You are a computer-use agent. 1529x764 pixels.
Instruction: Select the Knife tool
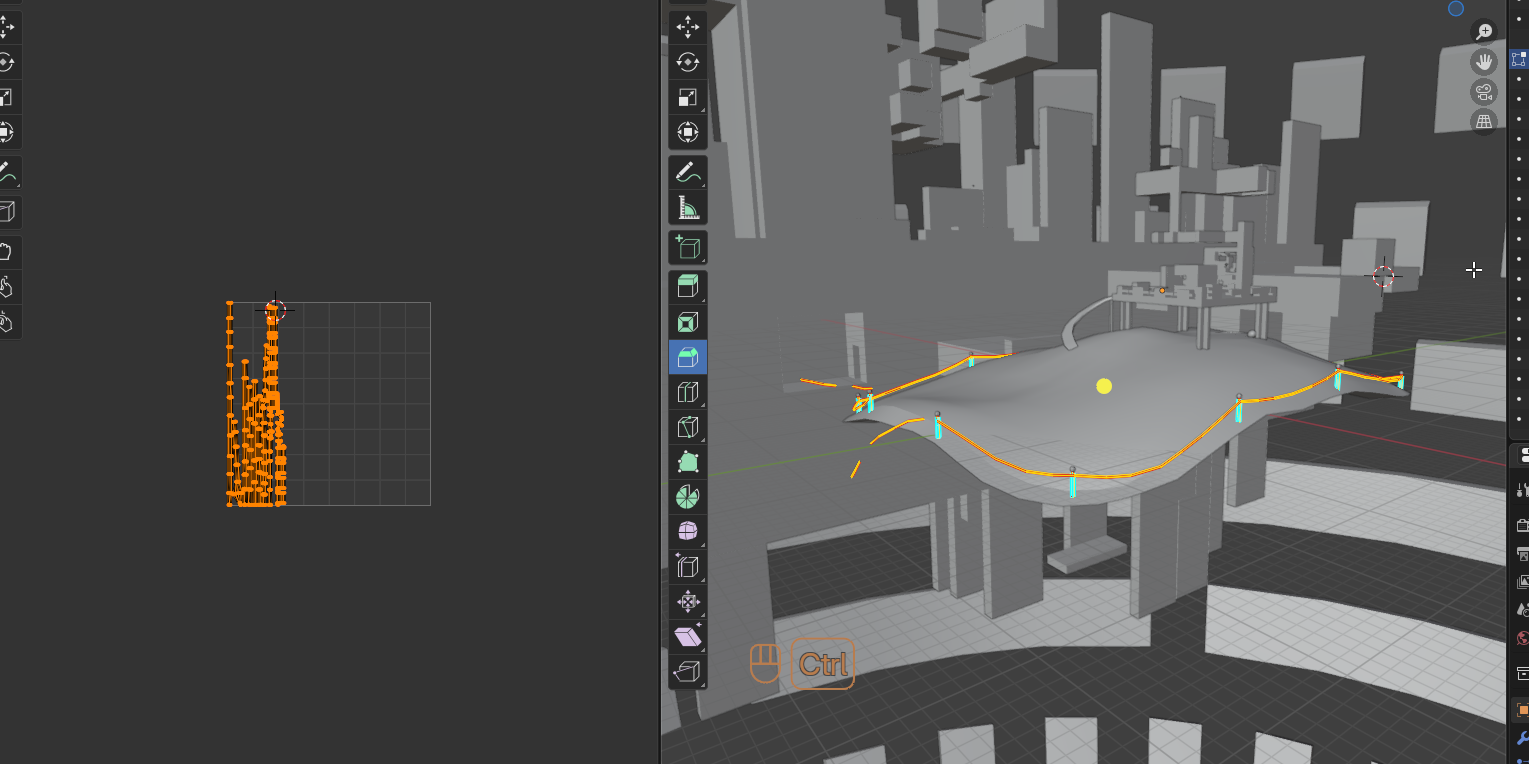(x=688, y=427)
